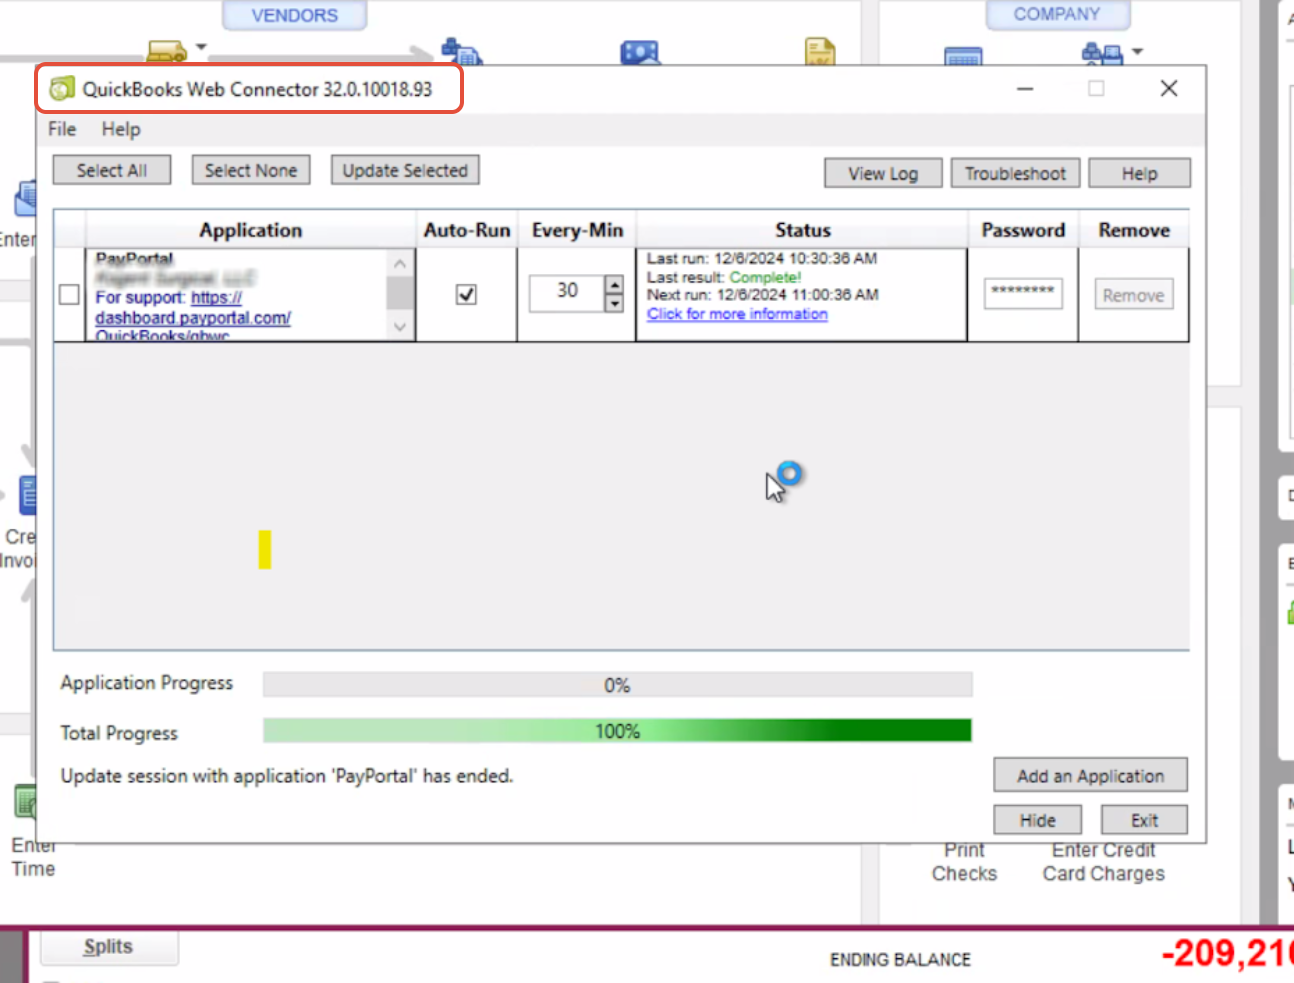Click the 'Update session with application' status message
Image resolution: width=1294 pixels, height=983 pixels.
point(287,776)
